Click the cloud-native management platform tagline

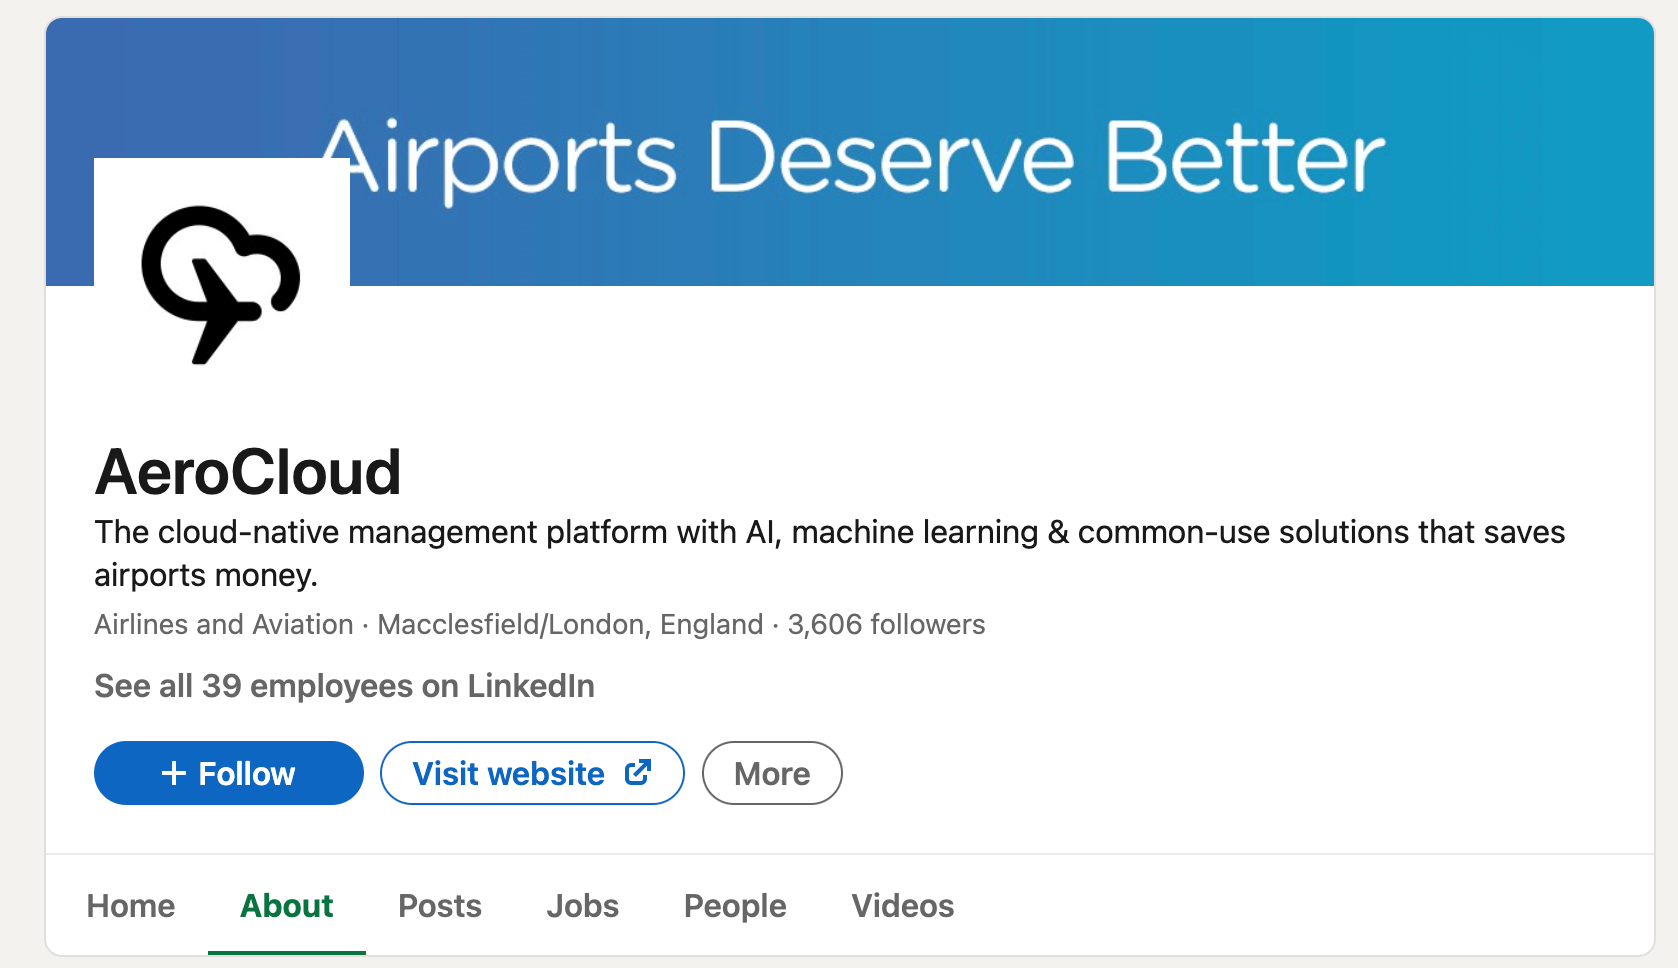[829, 553]
